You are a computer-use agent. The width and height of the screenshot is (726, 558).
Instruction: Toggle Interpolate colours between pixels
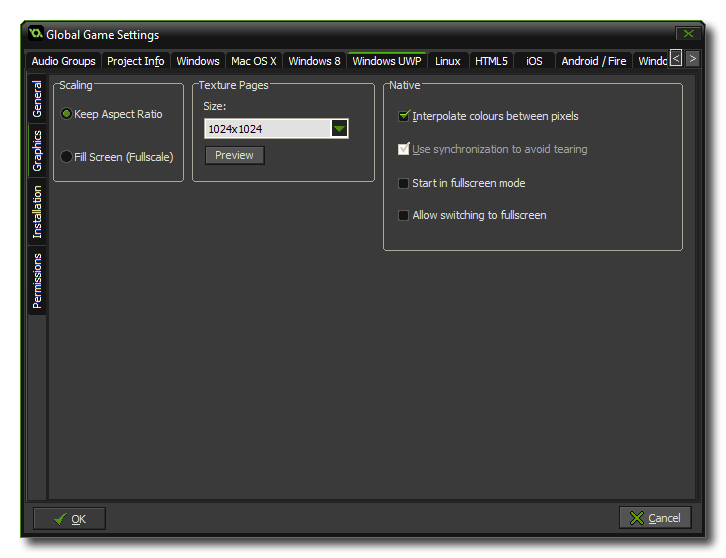point(404,116)
